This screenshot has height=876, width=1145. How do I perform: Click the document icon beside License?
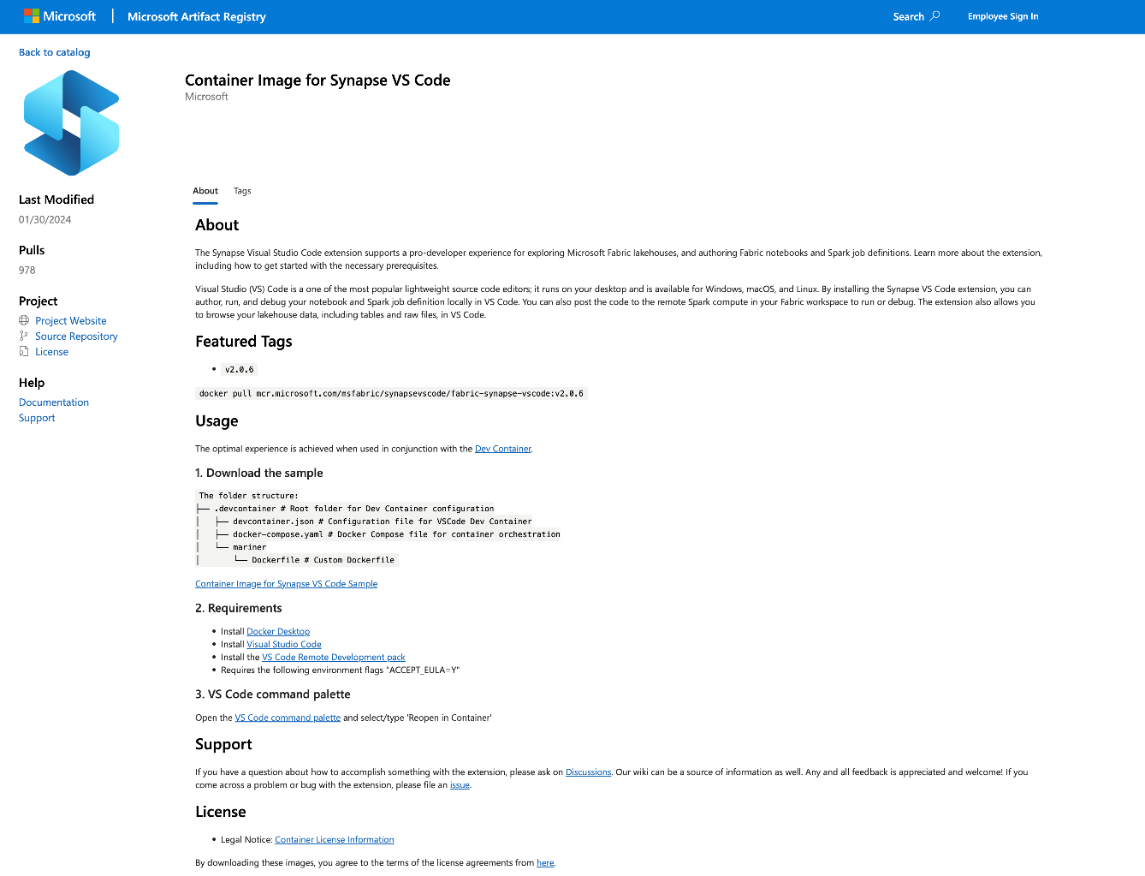24,351
